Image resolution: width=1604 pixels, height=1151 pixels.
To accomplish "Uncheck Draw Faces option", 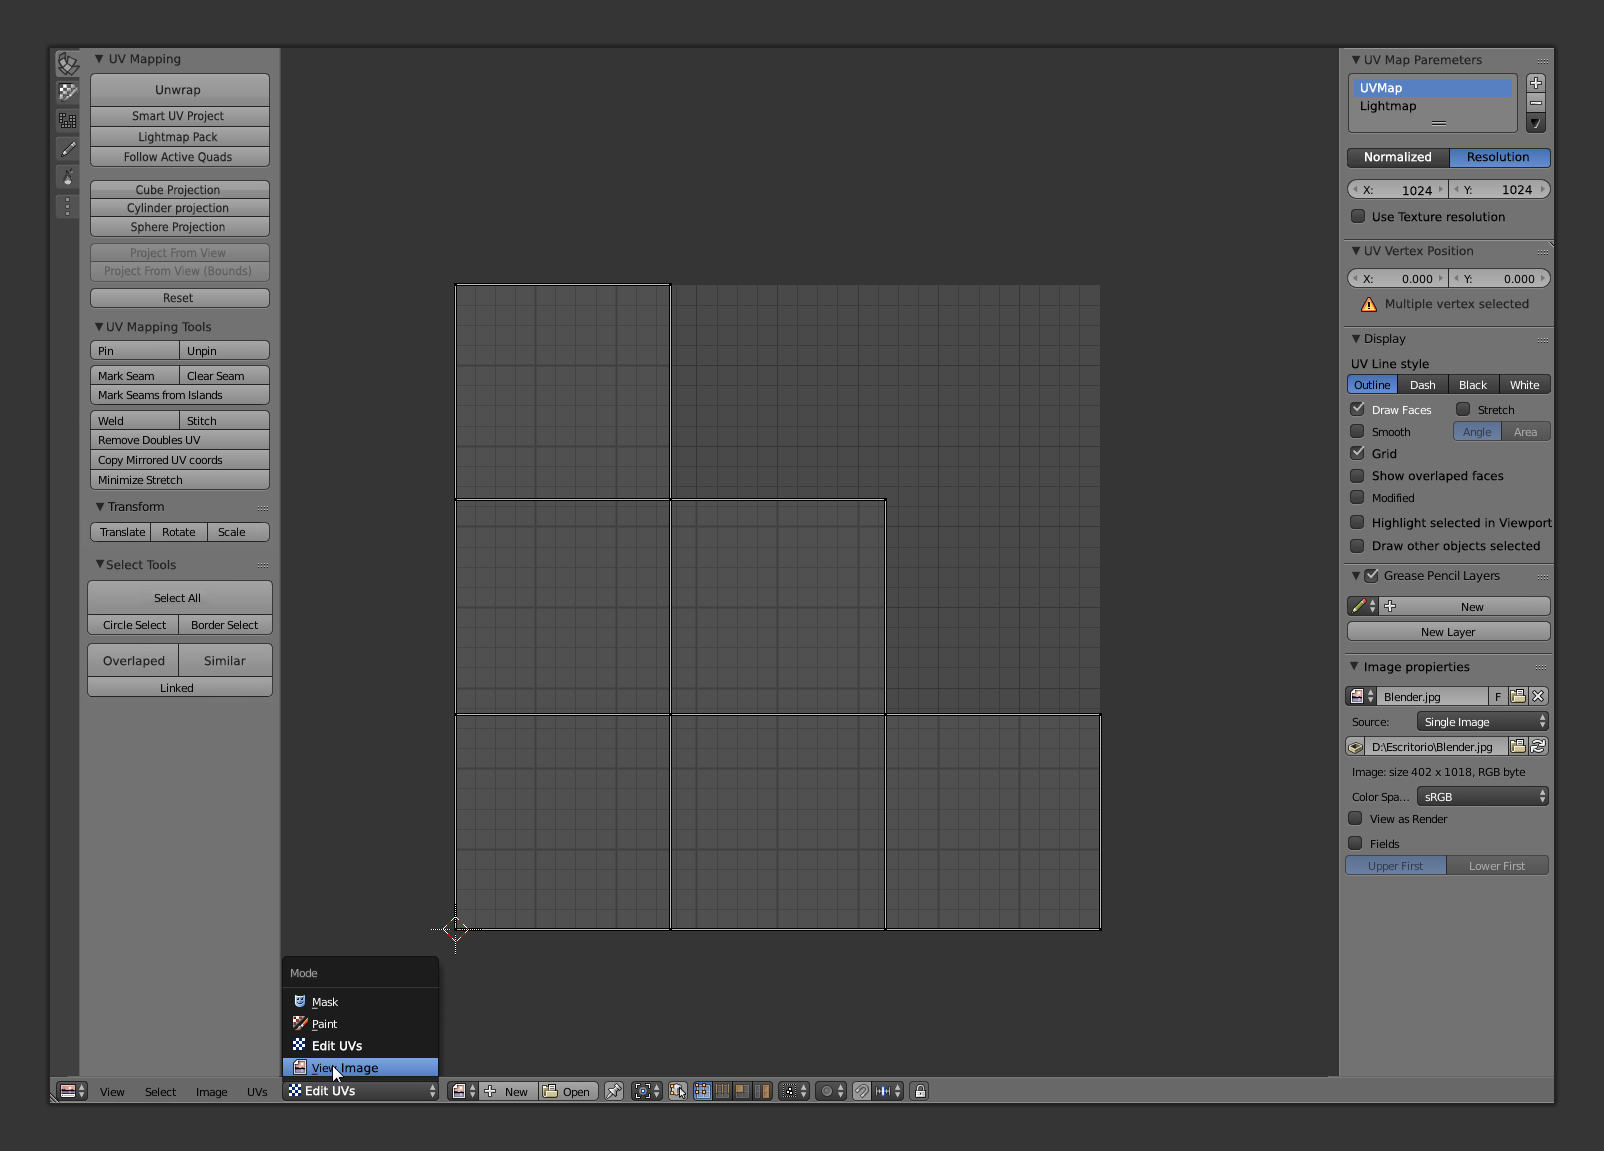I will coord(1358,409).
